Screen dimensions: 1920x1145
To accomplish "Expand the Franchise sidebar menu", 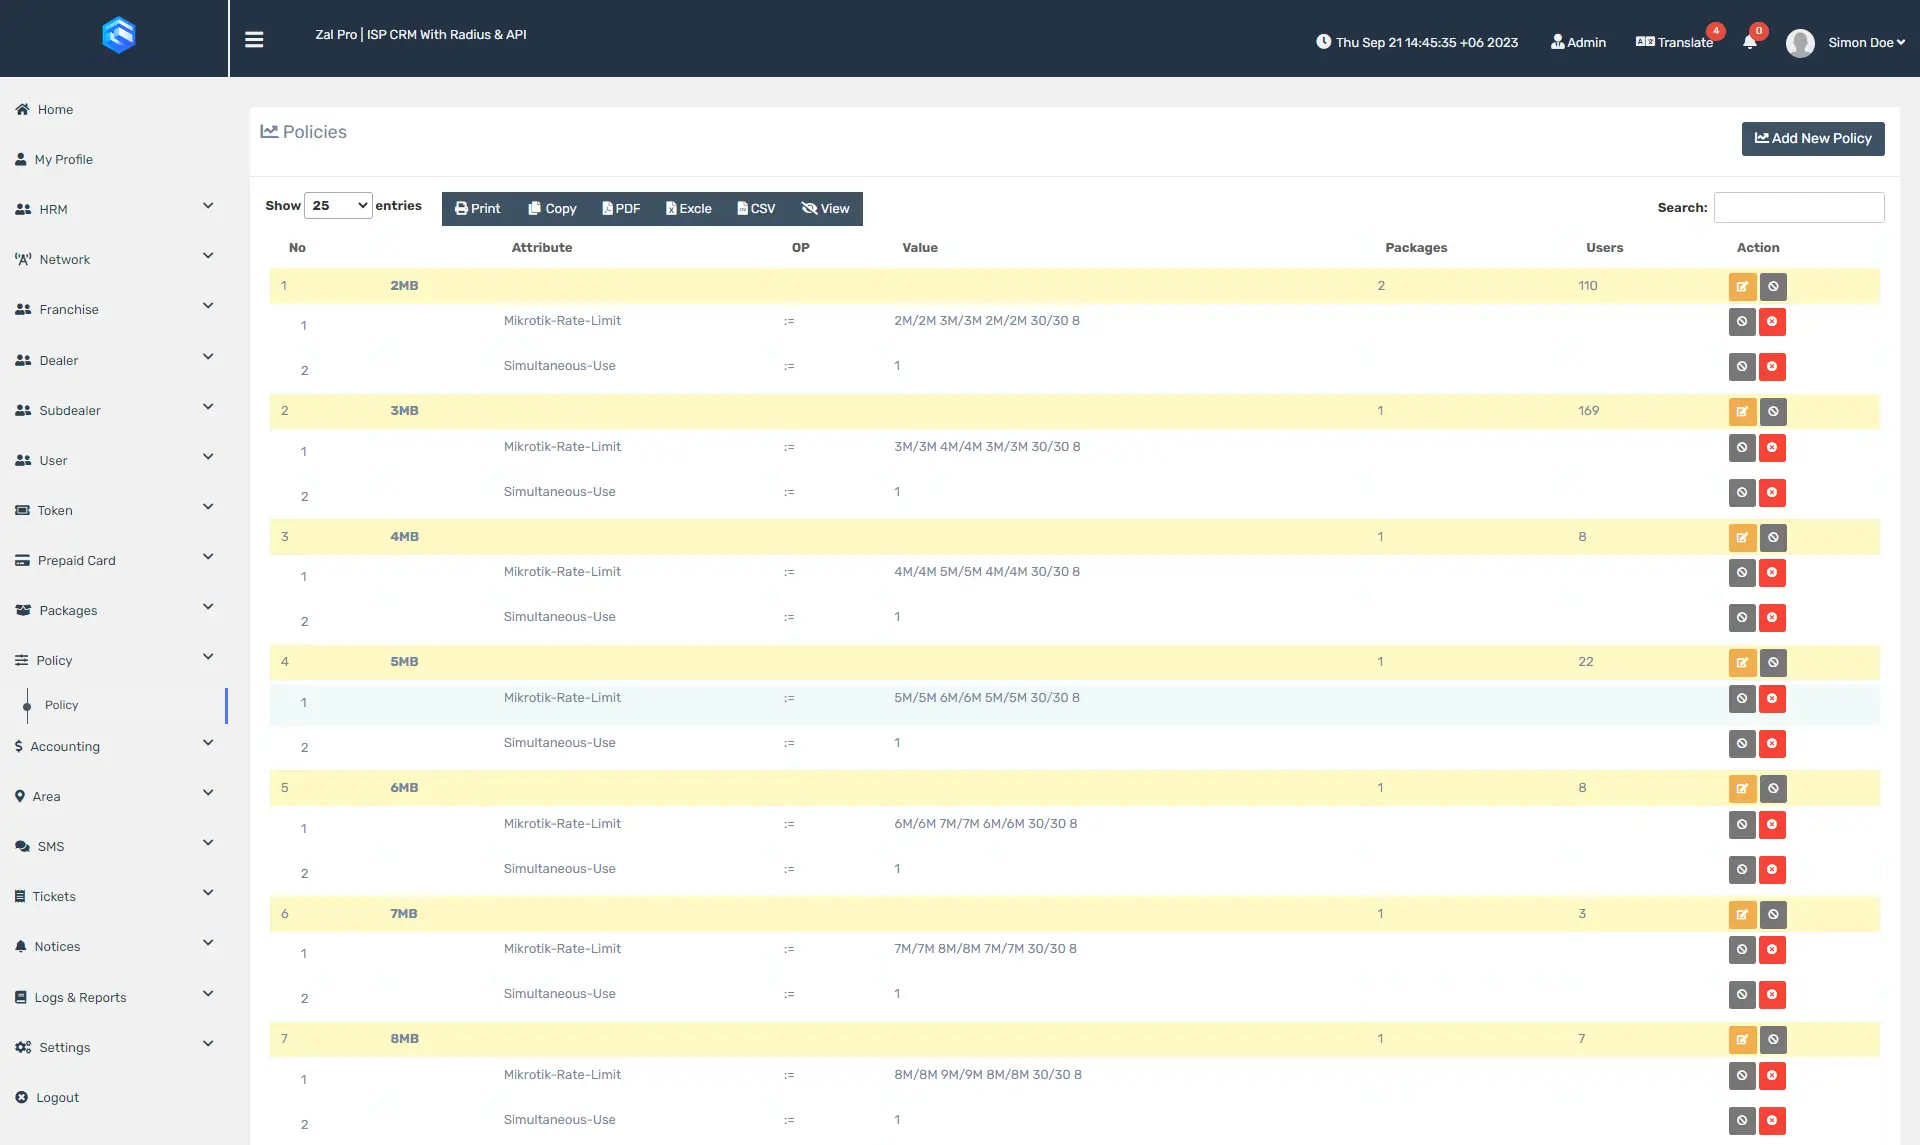I will pos(114,309).
